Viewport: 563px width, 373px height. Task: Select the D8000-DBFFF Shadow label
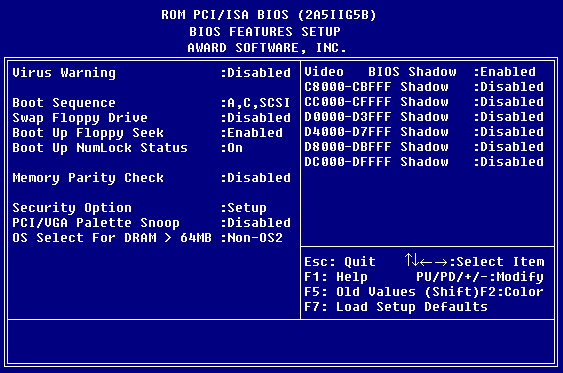coord(376,147)
